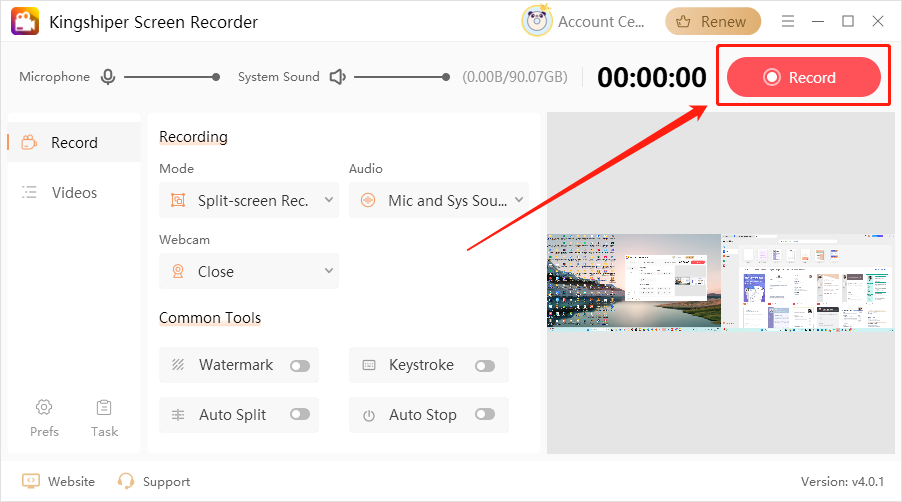
Task: Click the Support headset icon
Action: point(125,481)
